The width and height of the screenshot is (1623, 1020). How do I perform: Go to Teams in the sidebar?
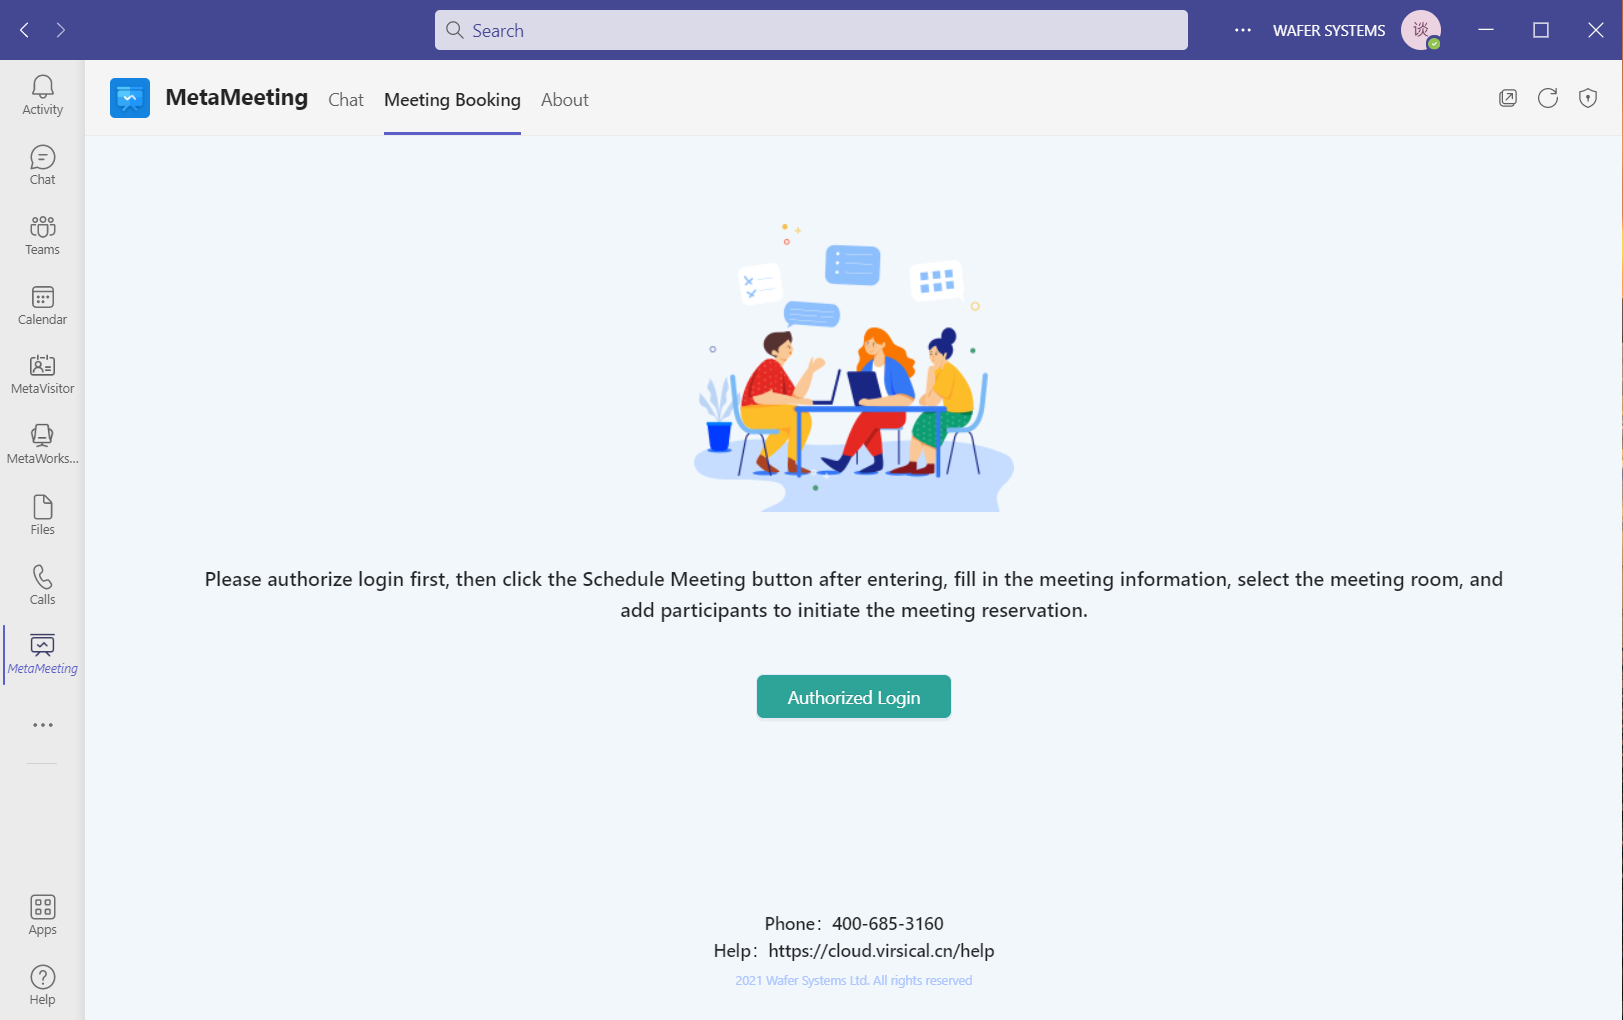coord(42,236)
